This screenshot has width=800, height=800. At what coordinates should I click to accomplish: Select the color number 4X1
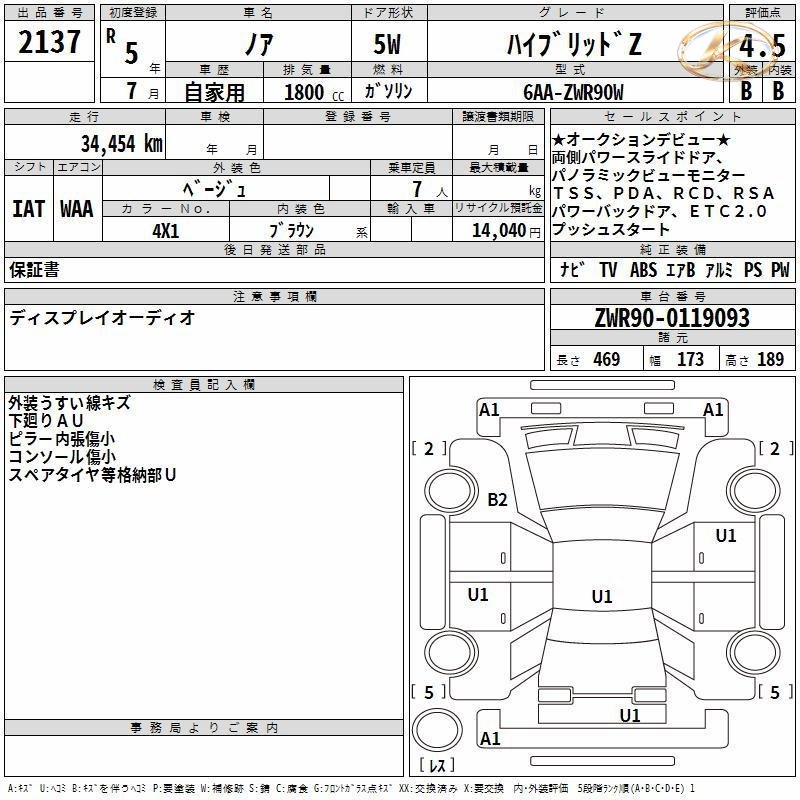pyautogui.click(x=165, y=231)
